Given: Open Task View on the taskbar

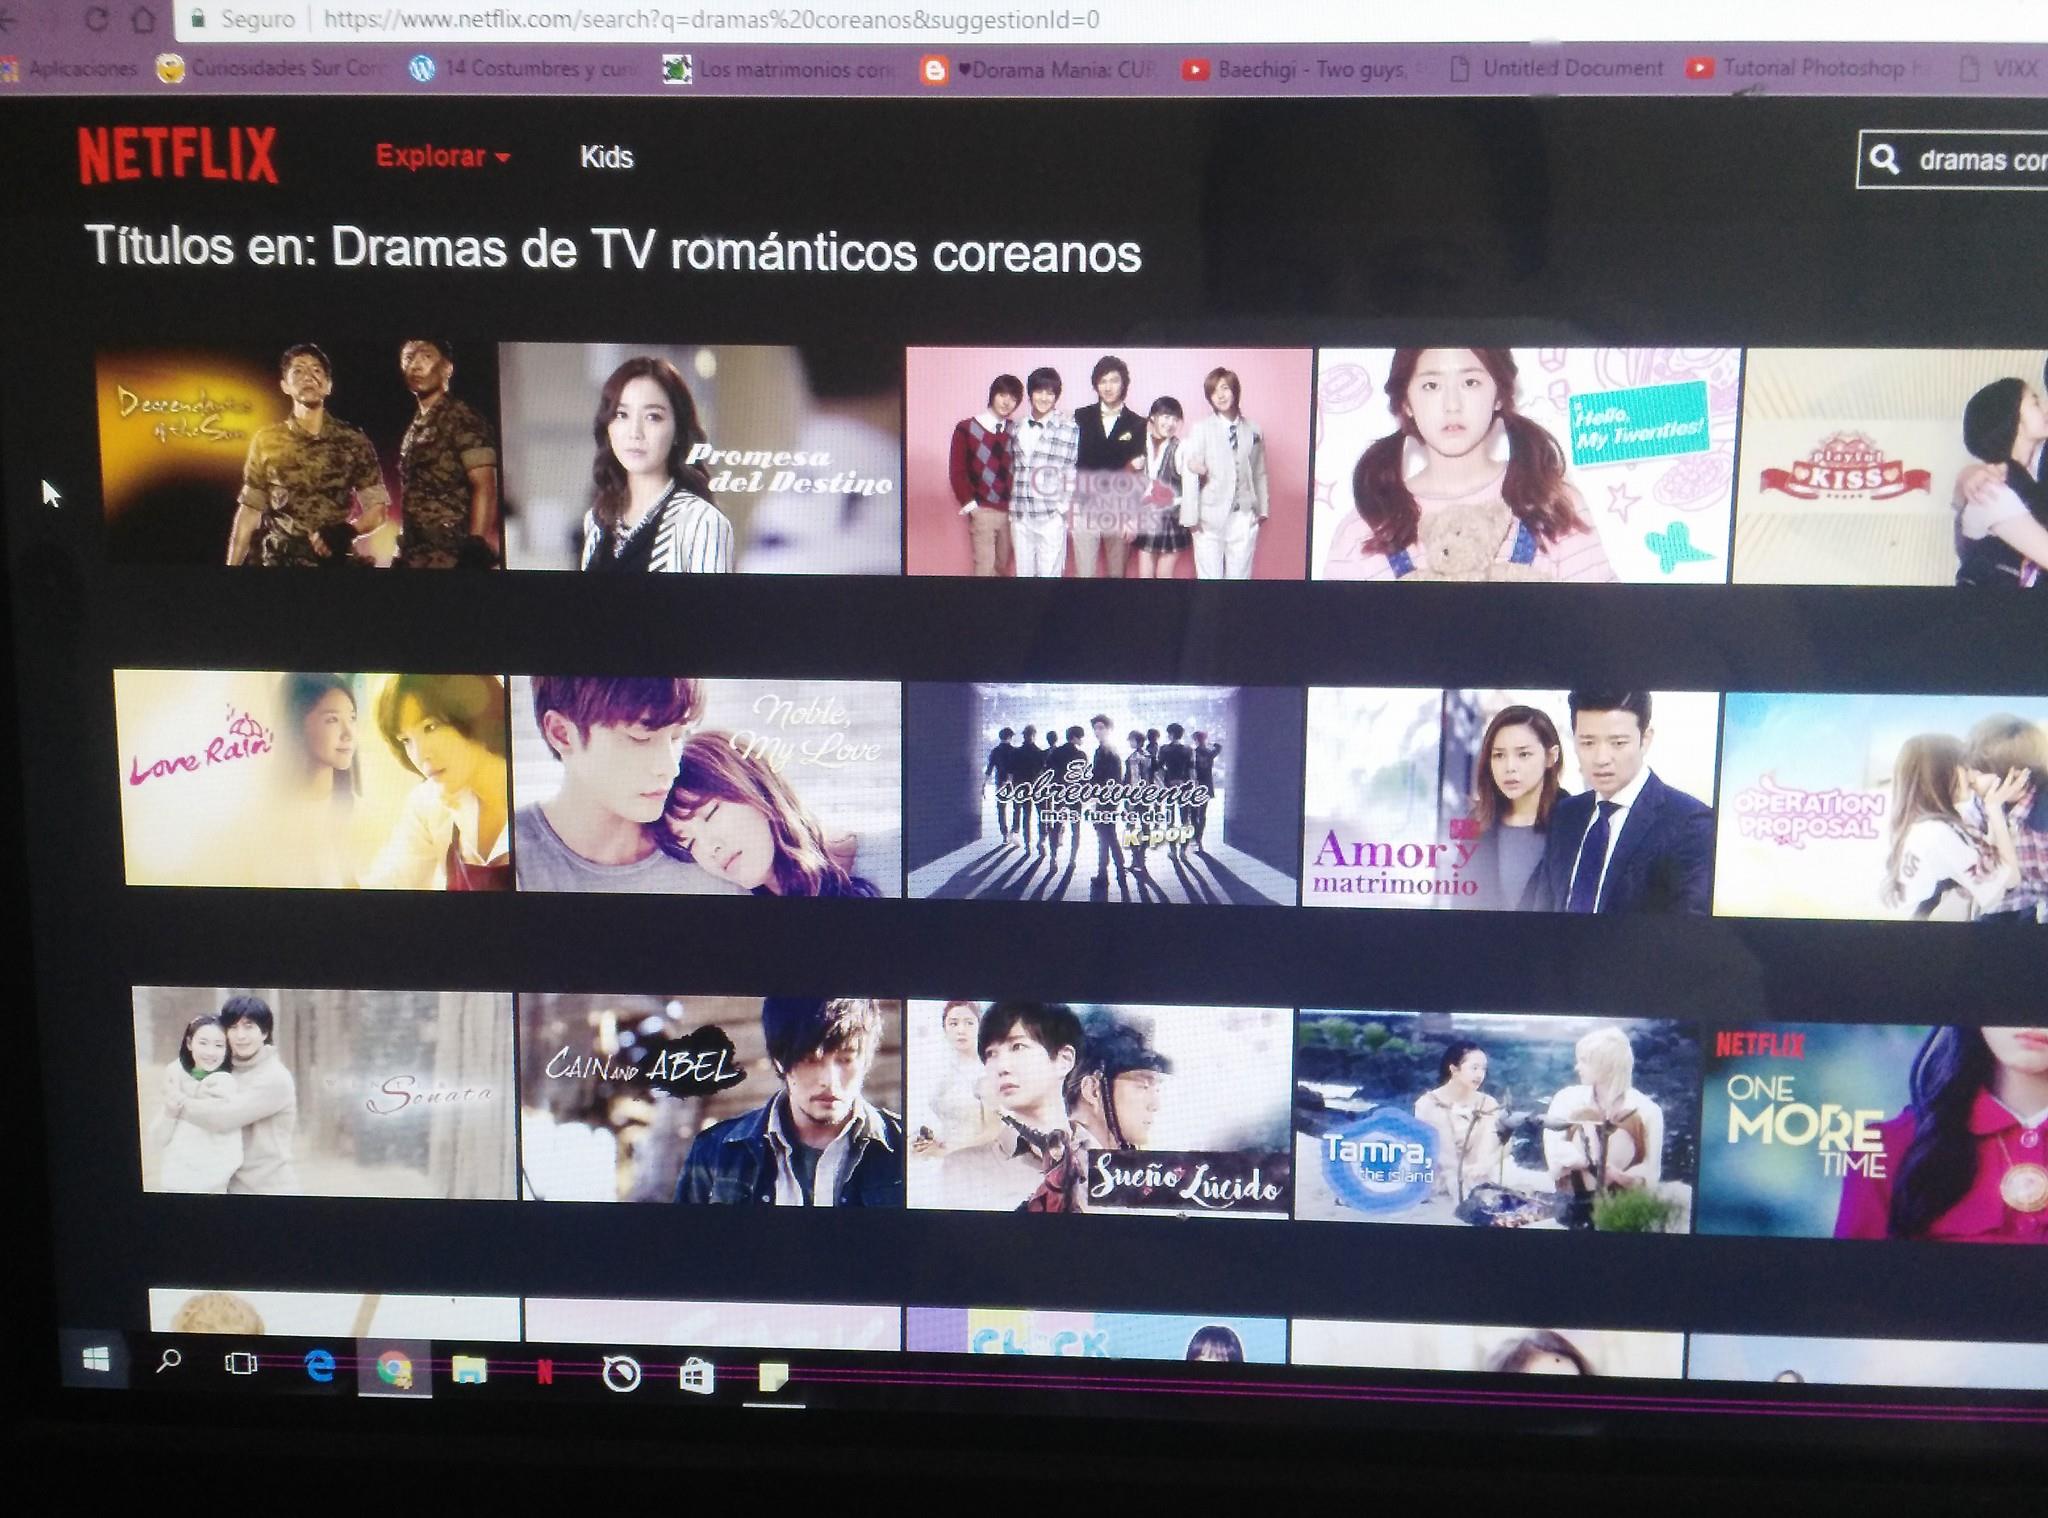Looking at the screenshot, I should (x=241, y=1363).
